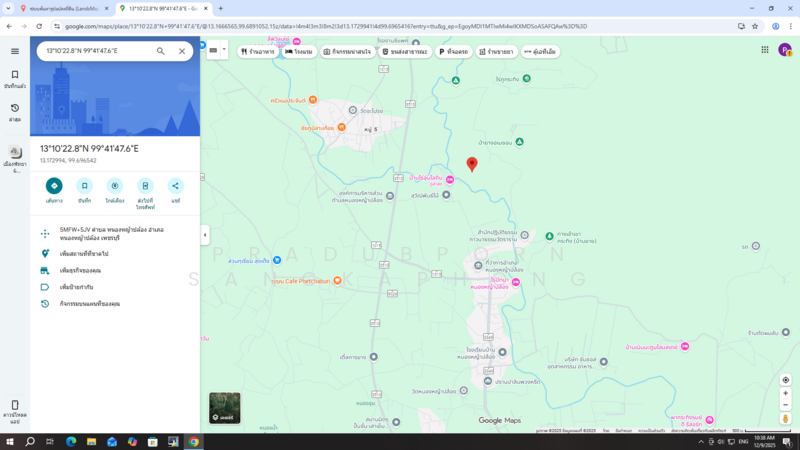Click the Parking category chip
Image resolution: width=800 pixels, height=450 pixels.
[453, 51]
